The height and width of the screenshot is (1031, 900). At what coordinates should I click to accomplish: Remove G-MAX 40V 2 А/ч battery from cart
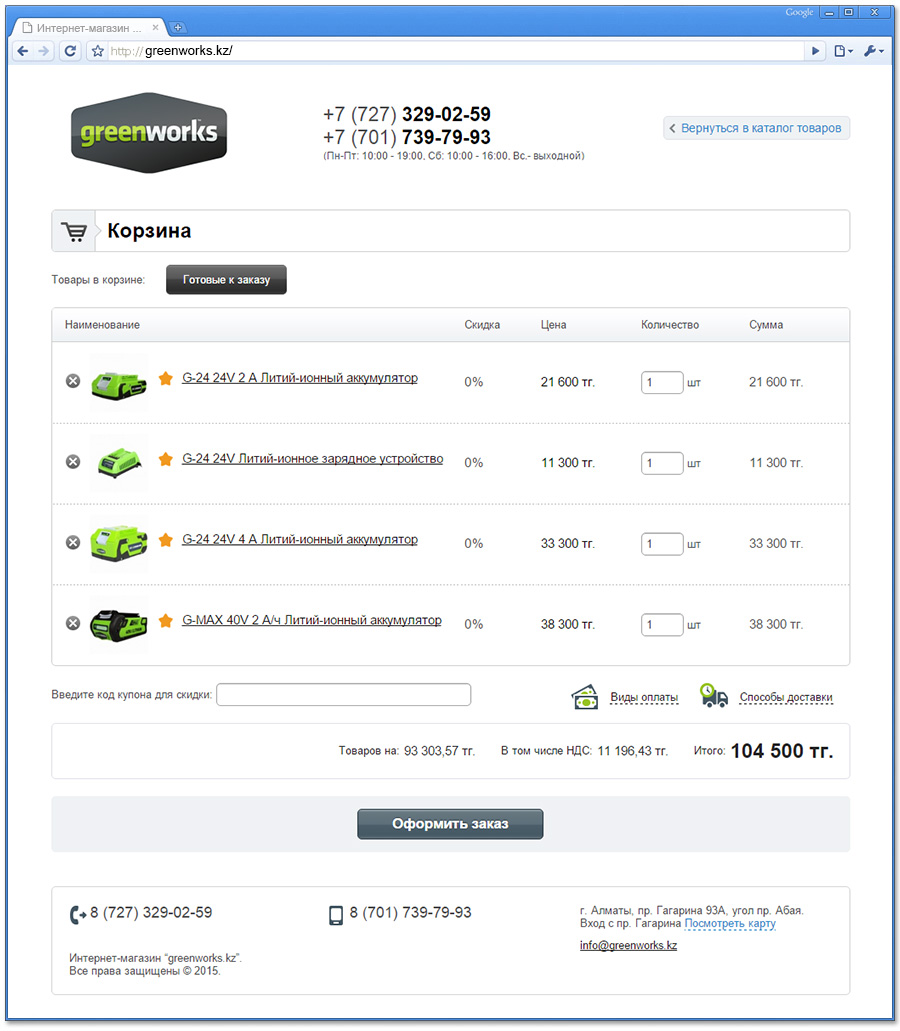click(x=73, y=623)
